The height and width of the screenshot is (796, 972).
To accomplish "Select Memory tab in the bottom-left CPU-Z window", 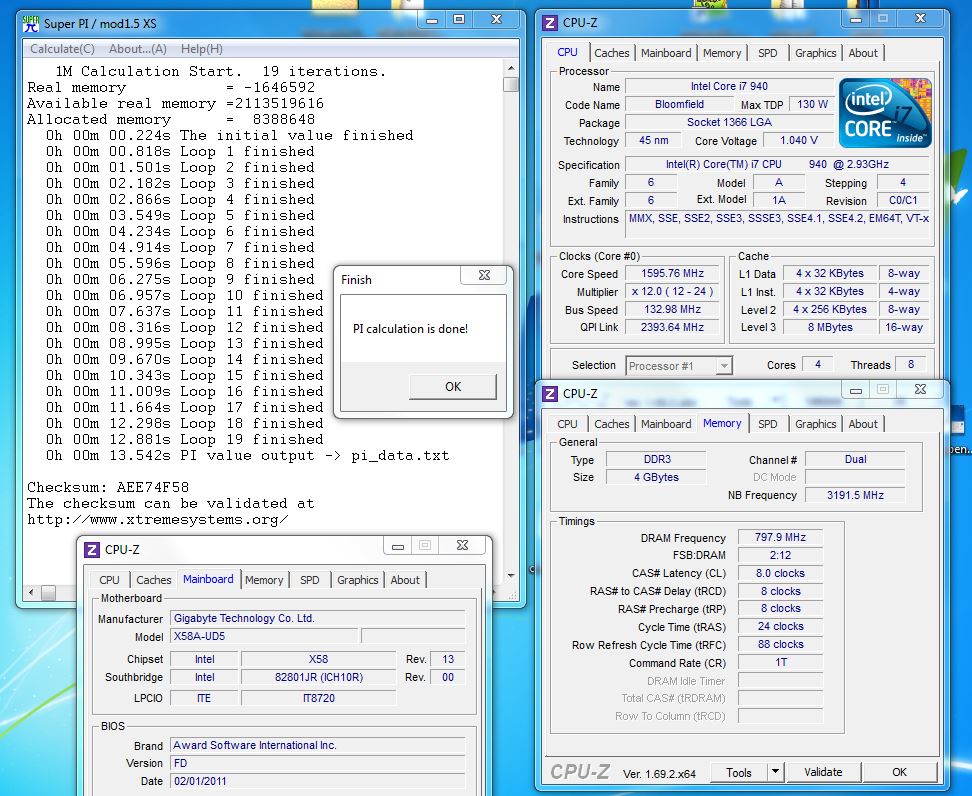I will pos(263,580).
